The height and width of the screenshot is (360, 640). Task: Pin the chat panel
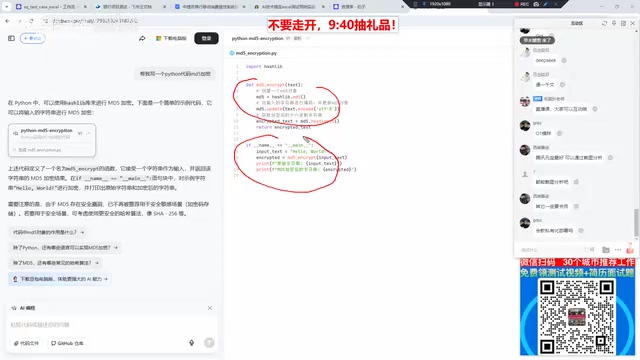click(x=614, y=23)
